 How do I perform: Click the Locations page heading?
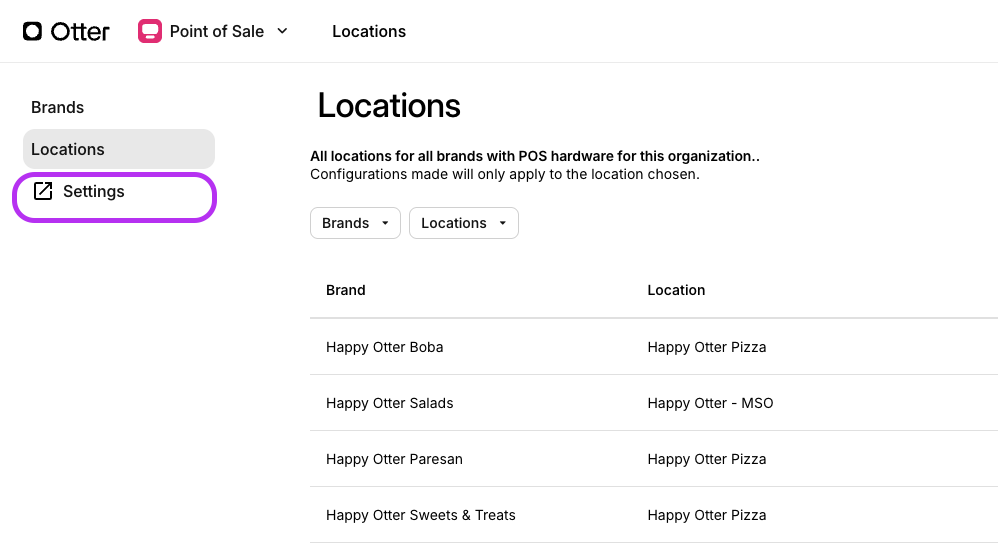pyautogui.click(x=389, y=106)
